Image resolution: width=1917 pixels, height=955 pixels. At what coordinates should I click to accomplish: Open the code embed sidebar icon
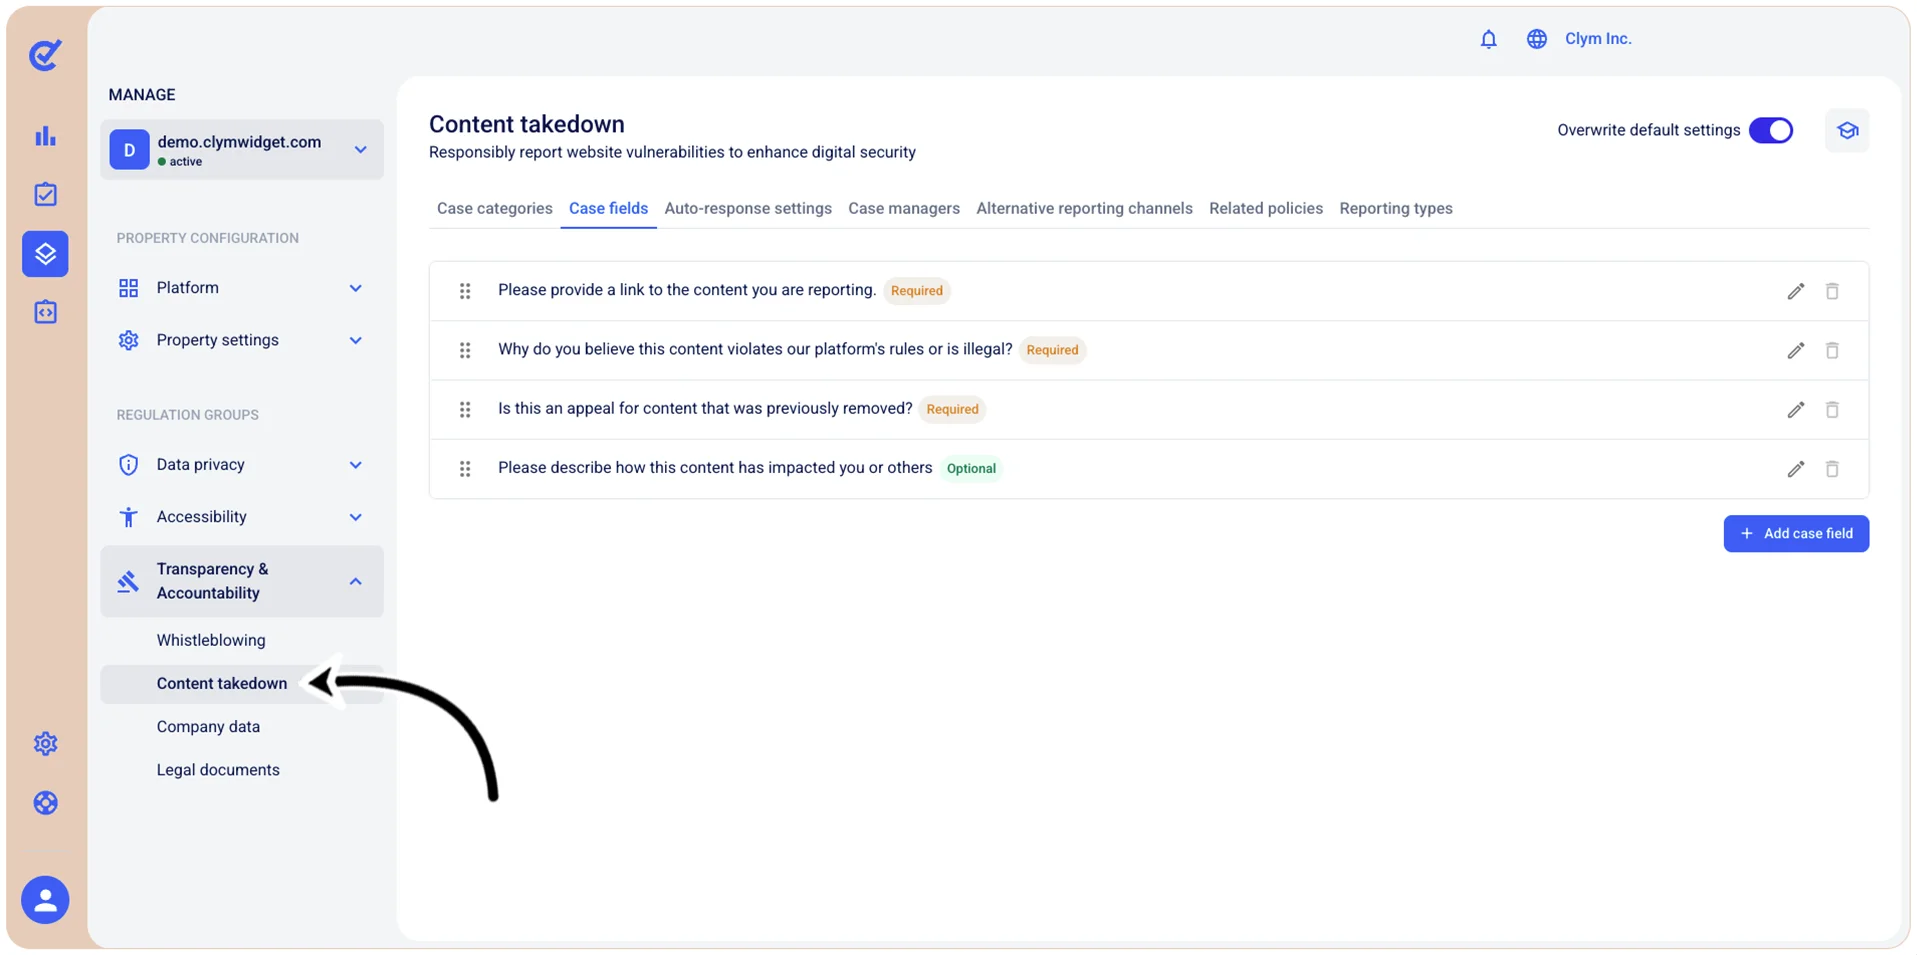[x=45, y=312]
